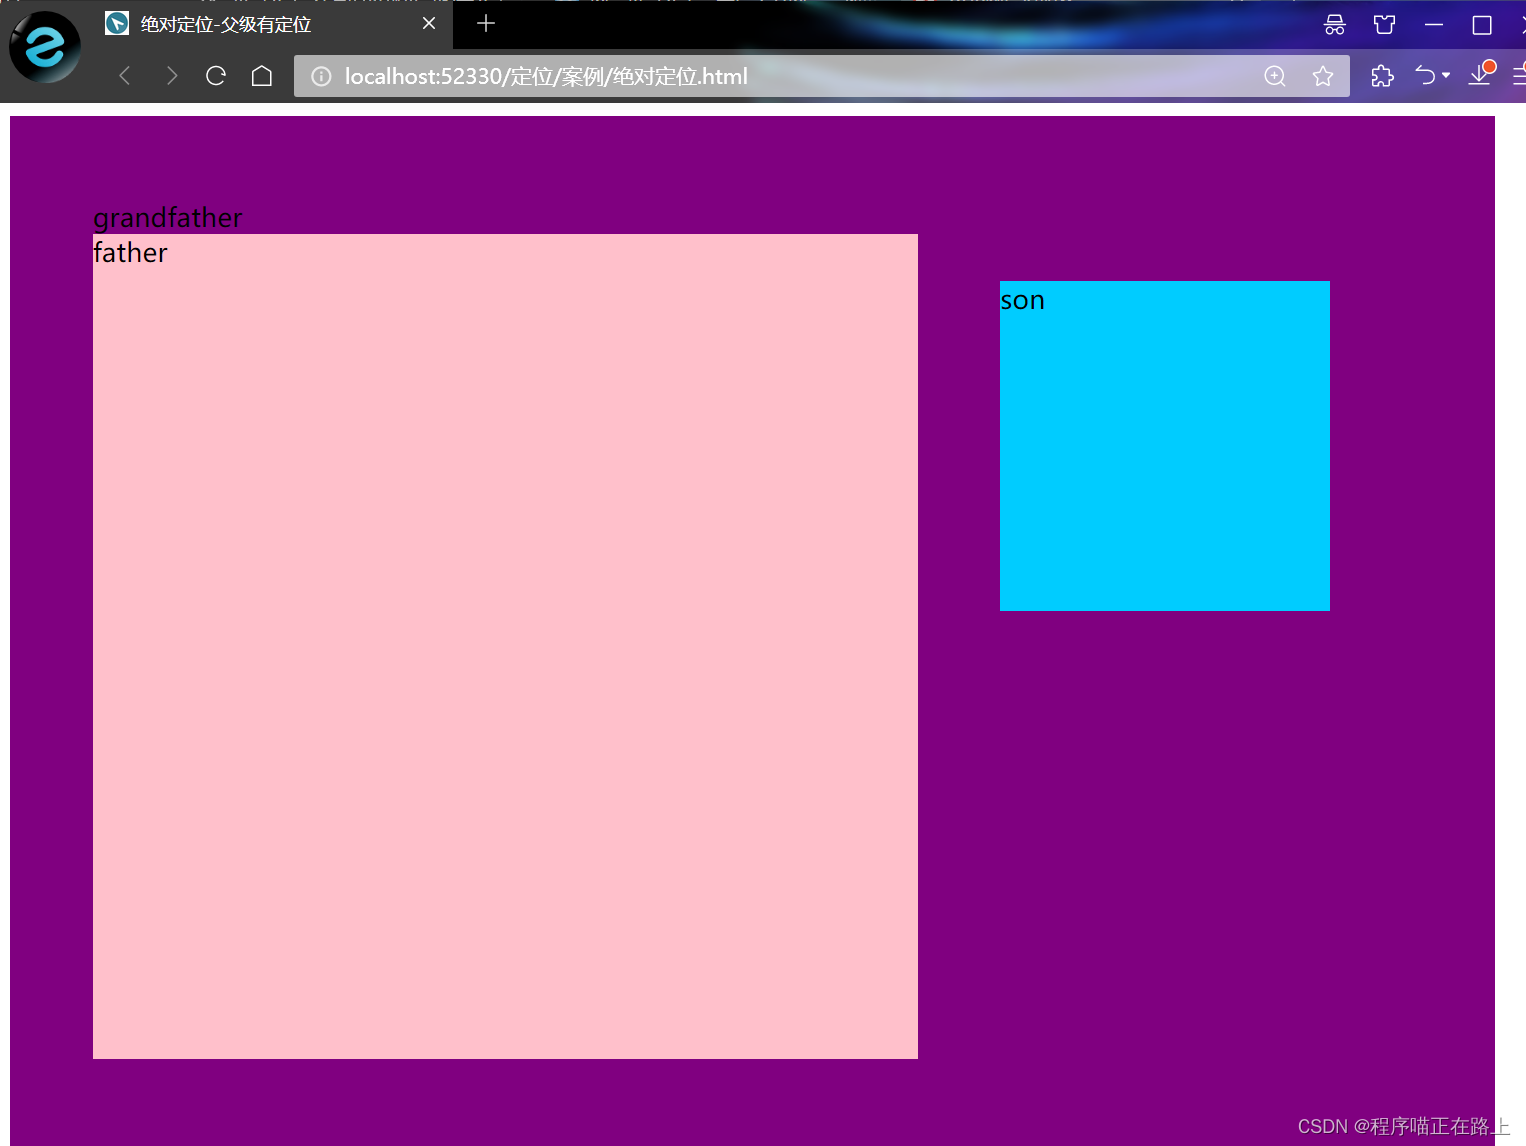Bookmark this page with star icon
This screenshot has width=1526, height=1146.
(1323, 76)
